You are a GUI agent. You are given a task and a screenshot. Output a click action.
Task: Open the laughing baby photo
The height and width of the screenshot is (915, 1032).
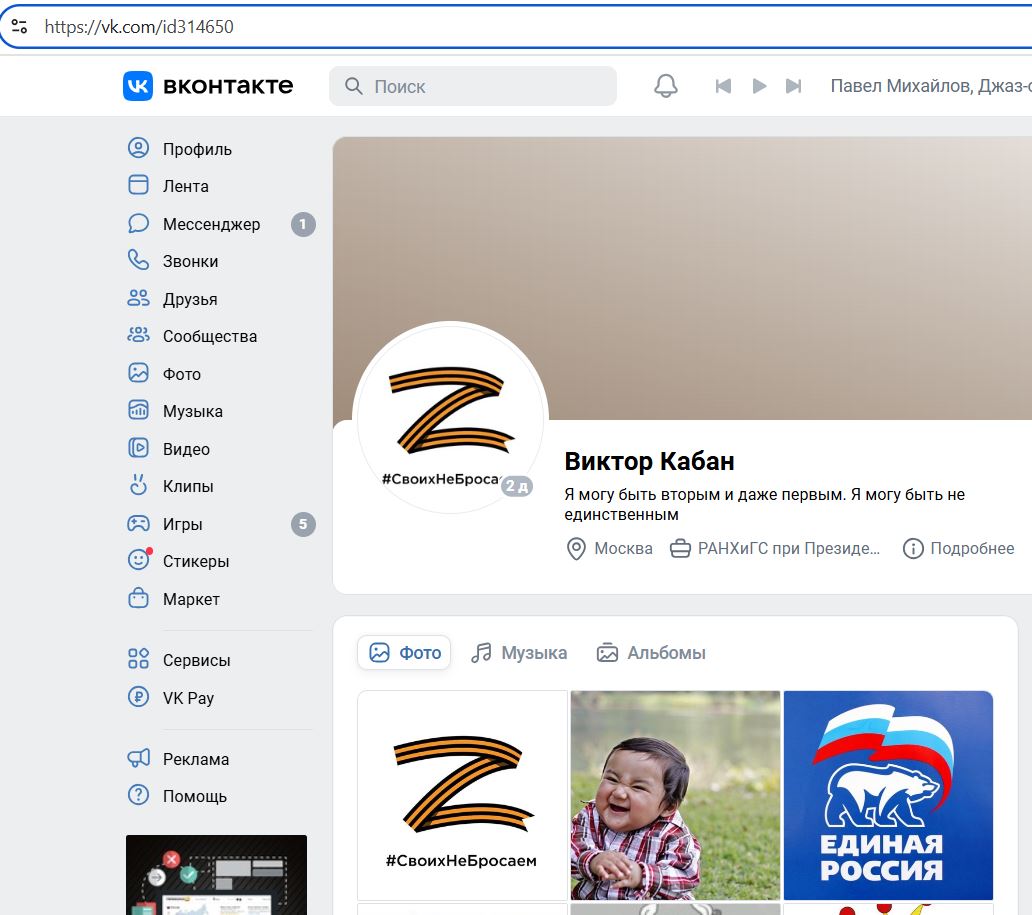pyautogui.click(x=675, y=795)
